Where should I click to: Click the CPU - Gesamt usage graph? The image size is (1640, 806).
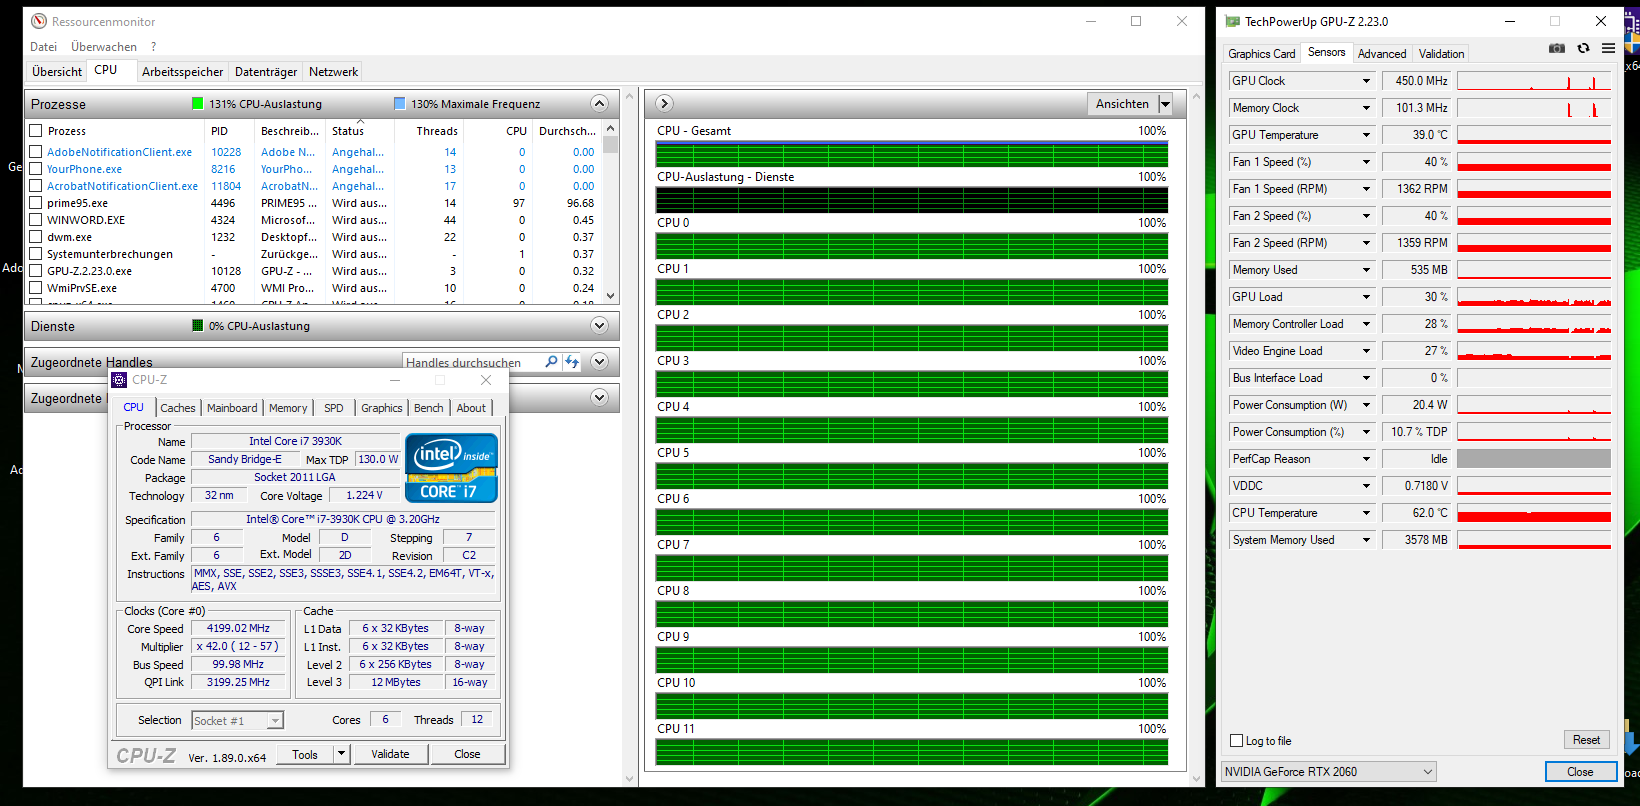coord(912,154)
